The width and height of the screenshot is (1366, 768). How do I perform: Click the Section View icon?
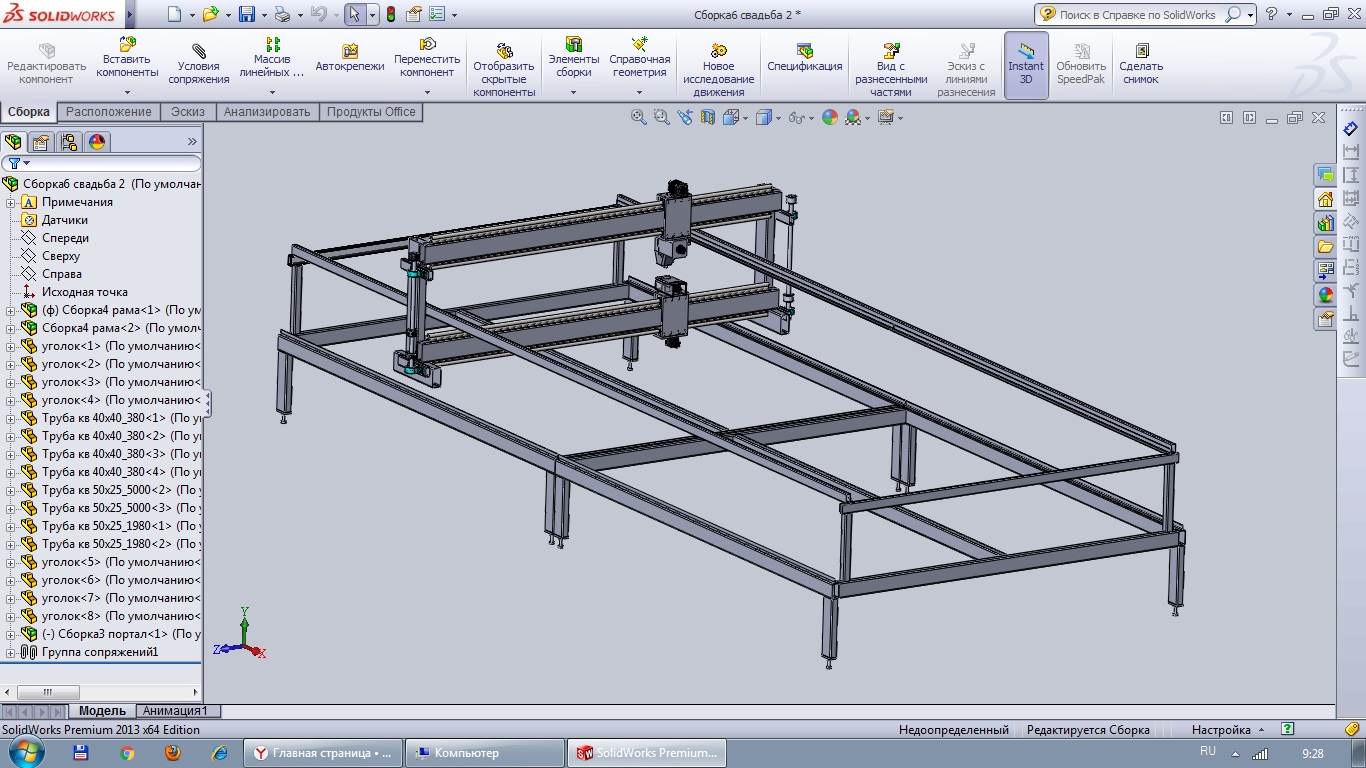pyautogui.click(x=708, y=117)
